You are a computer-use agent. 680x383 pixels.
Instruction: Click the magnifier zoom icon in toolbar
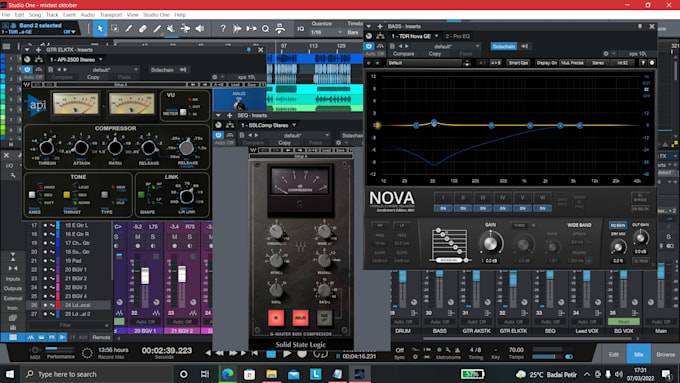(265, 29)
